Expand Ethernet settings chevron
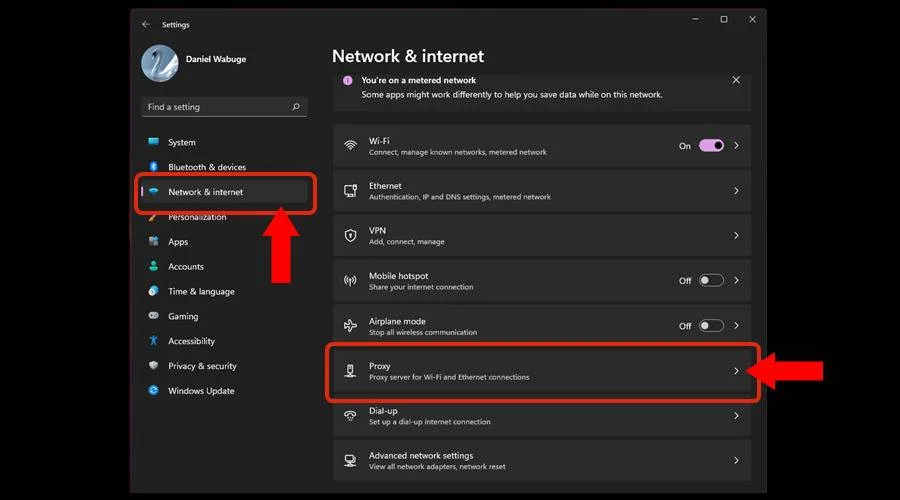The width and height of the screenshot is (900, 500). [x=736, y=191]
